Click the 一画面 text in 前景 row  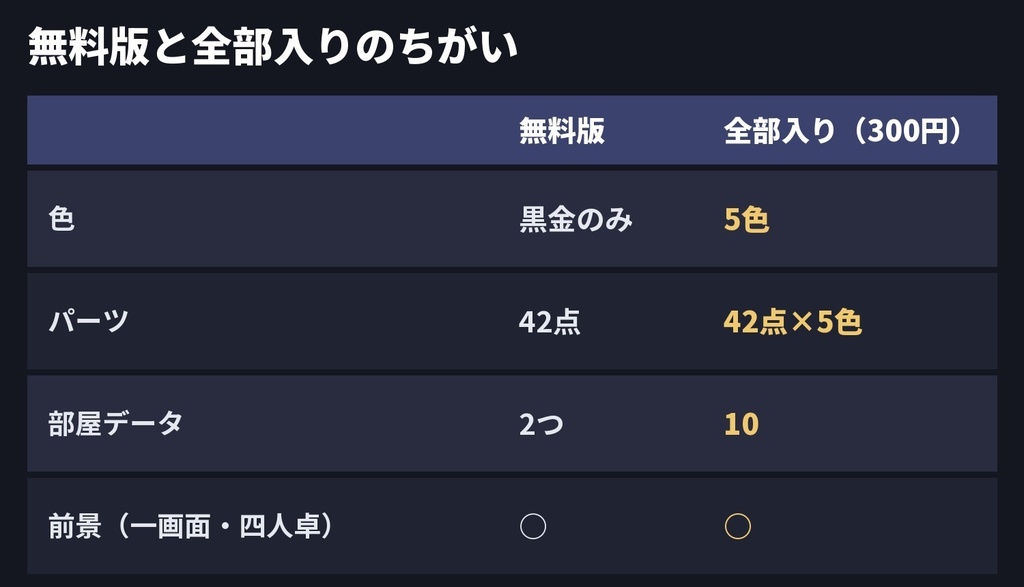(x=168, y=526)
